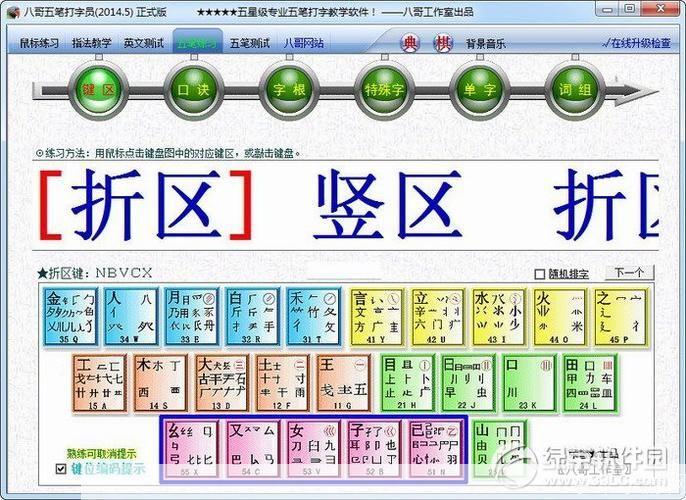Select the 单字 round button
Viewport: 686px width, 500px height.
pos(477,90)
